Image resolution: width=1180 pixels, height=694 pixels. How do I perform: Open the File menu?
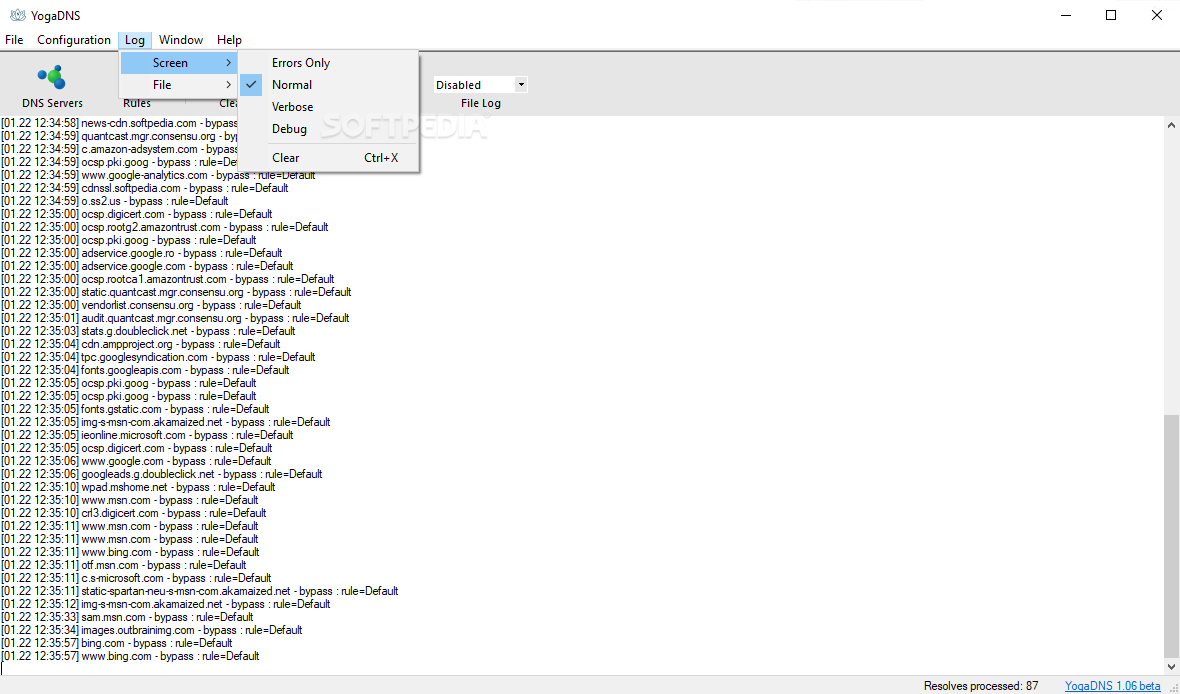[14, 40]
